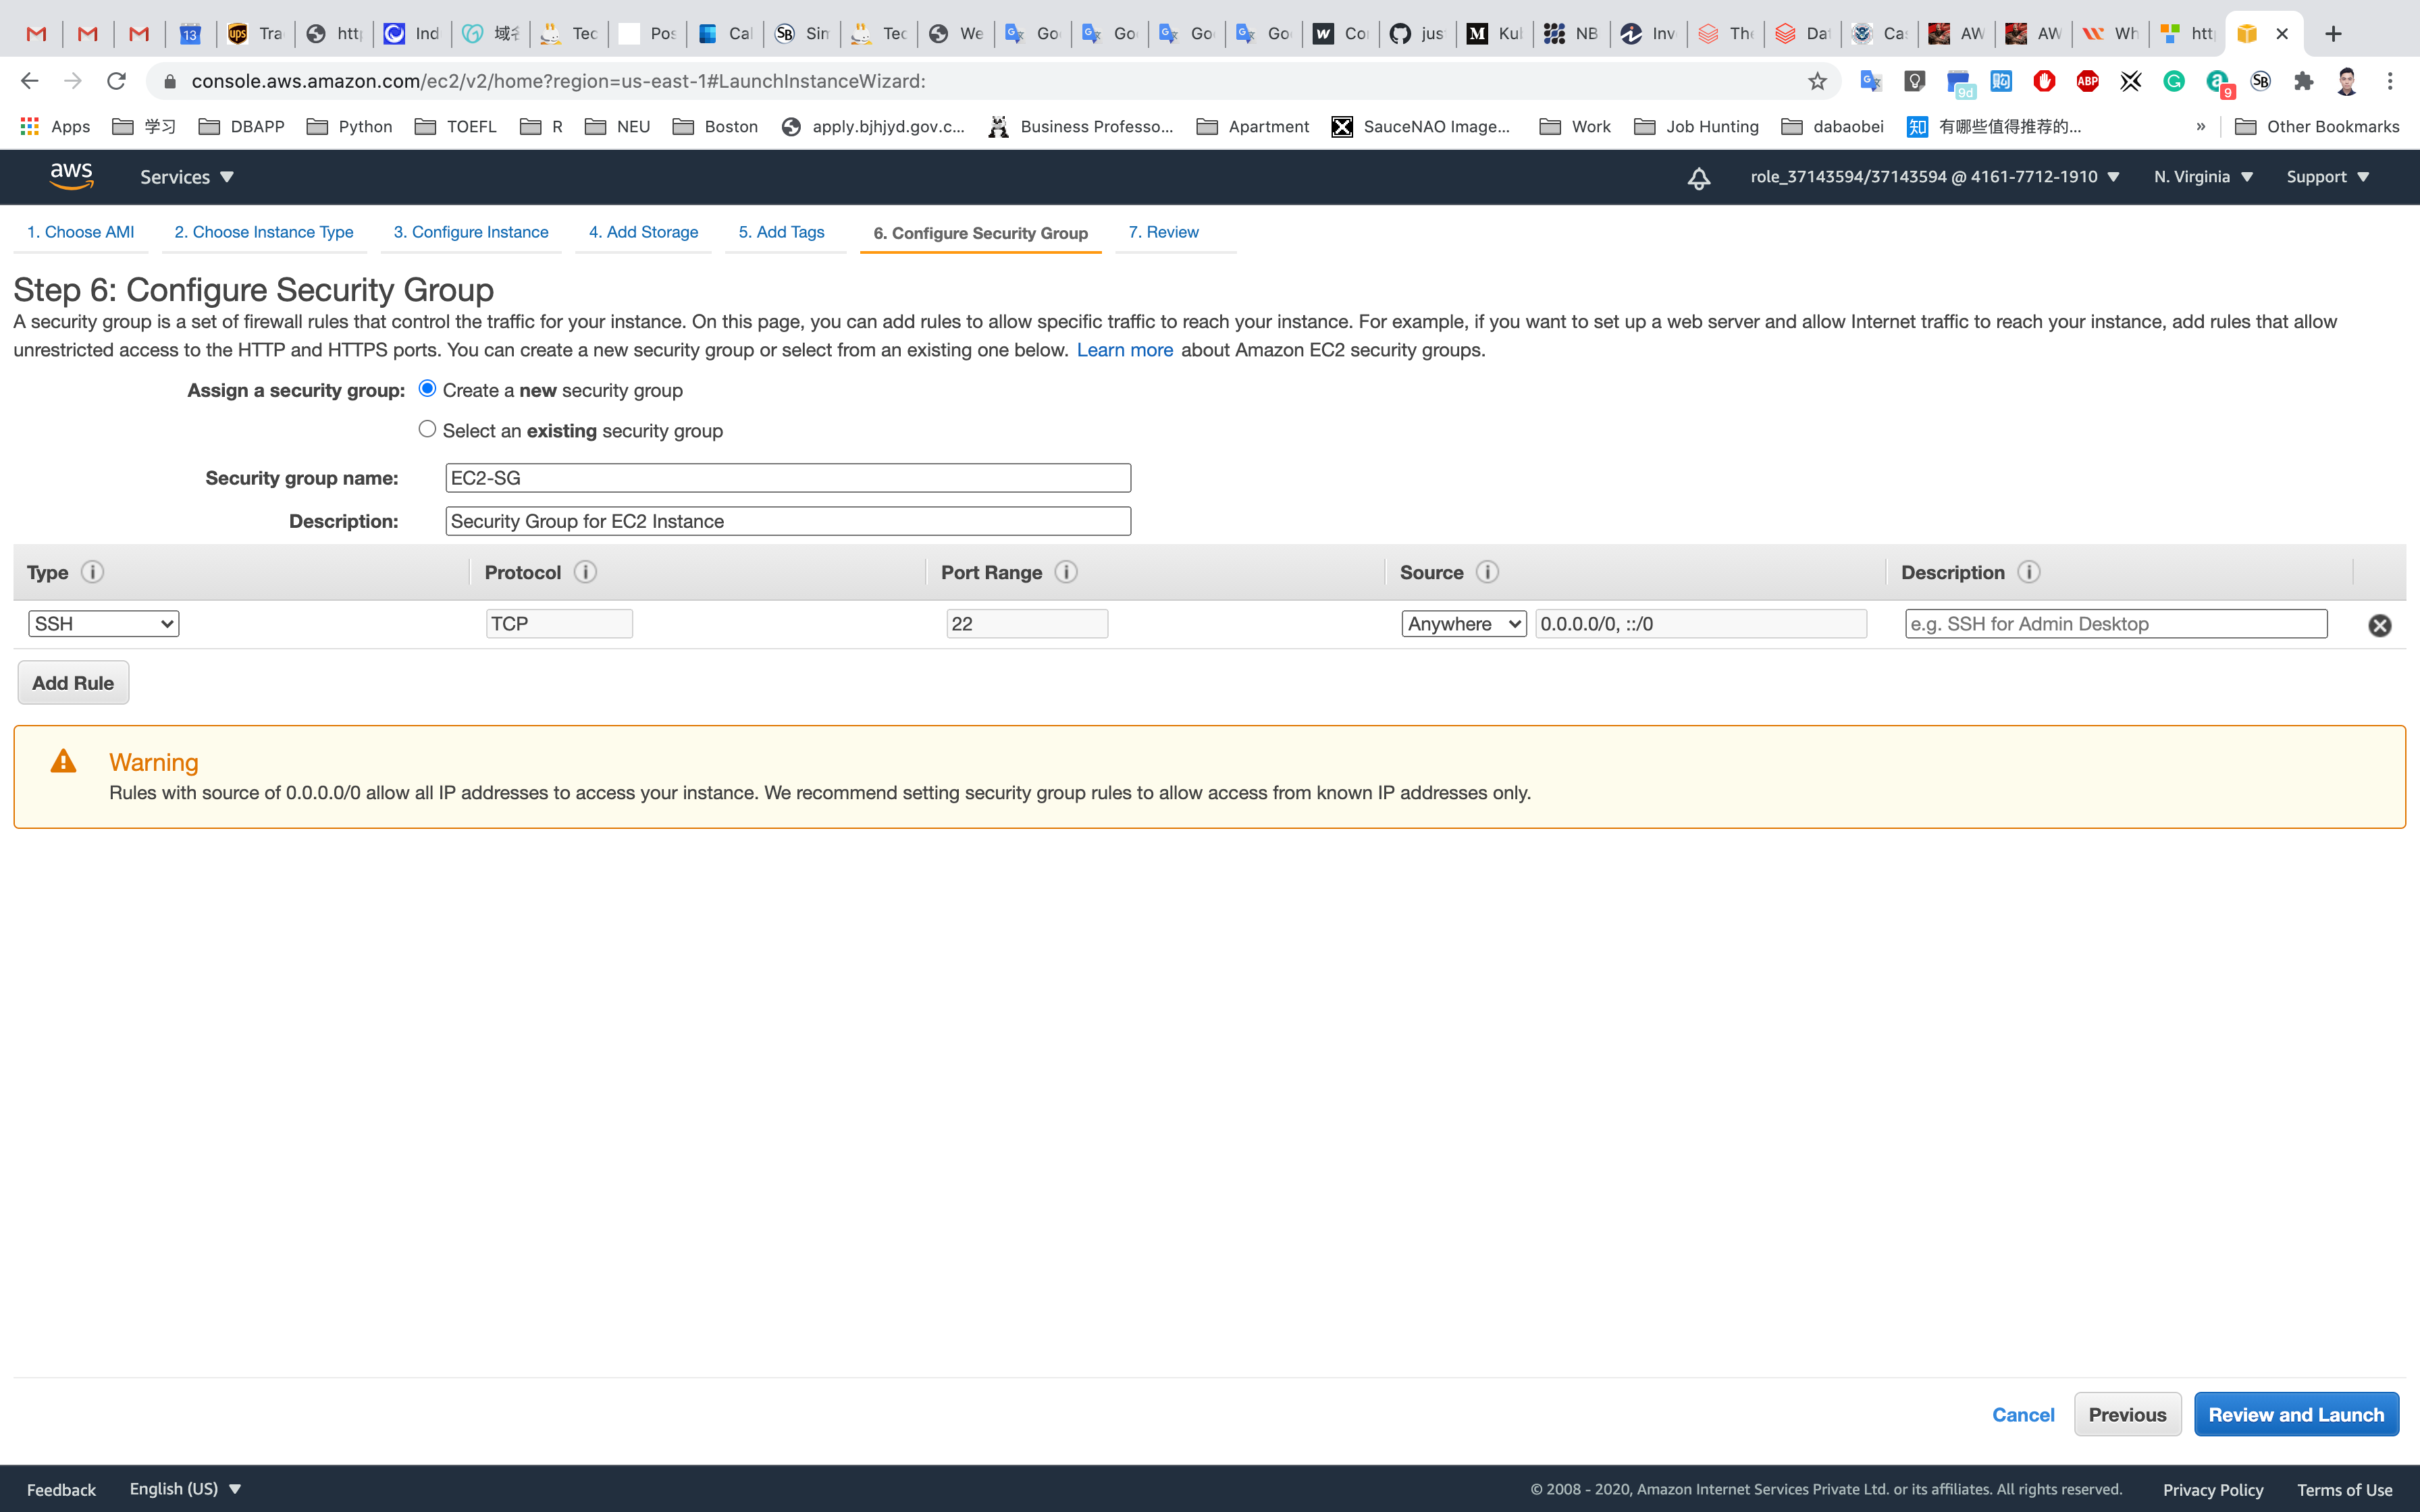The width and height of the screenshot is (2420, 1512).
Task: Go to the 7. Review tab
Action: [1163, 232]
